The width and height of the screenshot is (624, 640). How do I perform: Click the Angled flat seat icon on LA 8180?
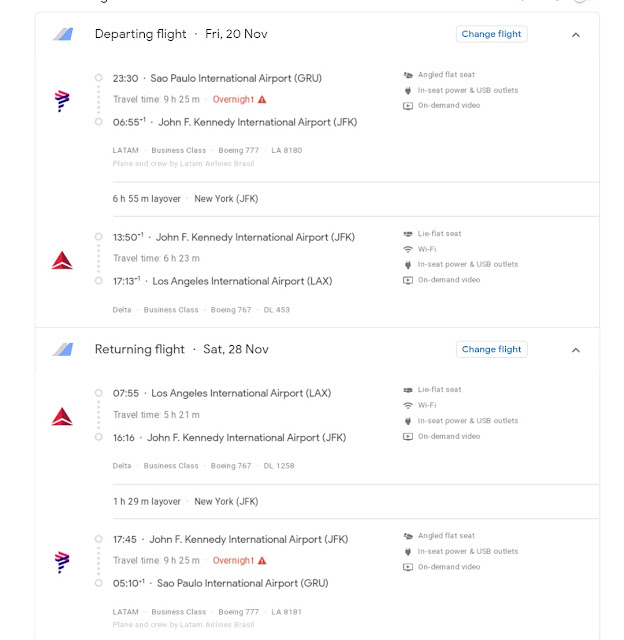click(x=408, y=75)
